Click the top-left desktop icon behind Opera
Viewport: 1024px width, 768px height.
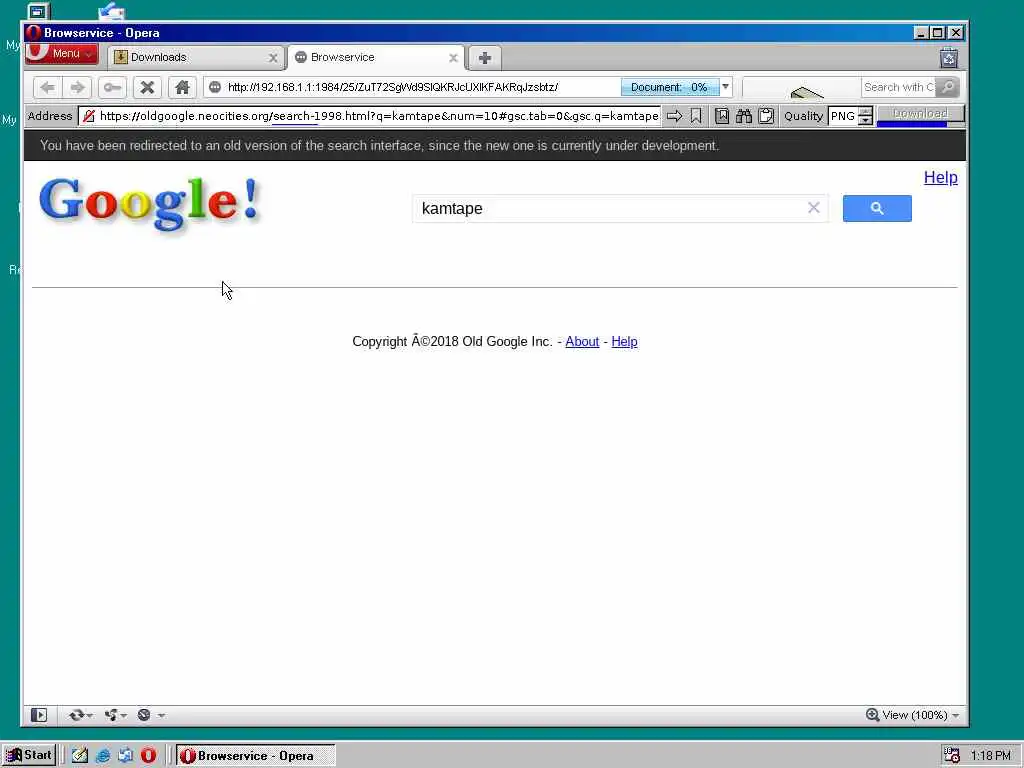[x=38, y=11]
